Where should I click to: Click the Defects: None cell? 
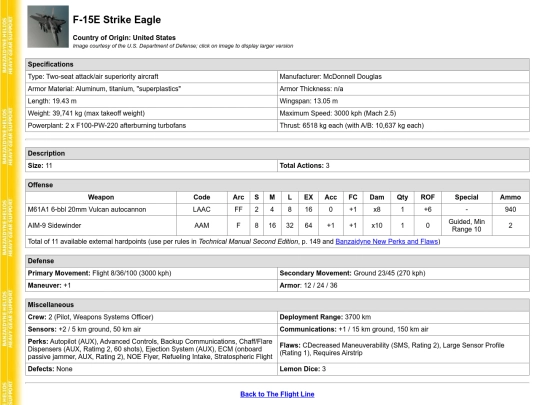152,369
